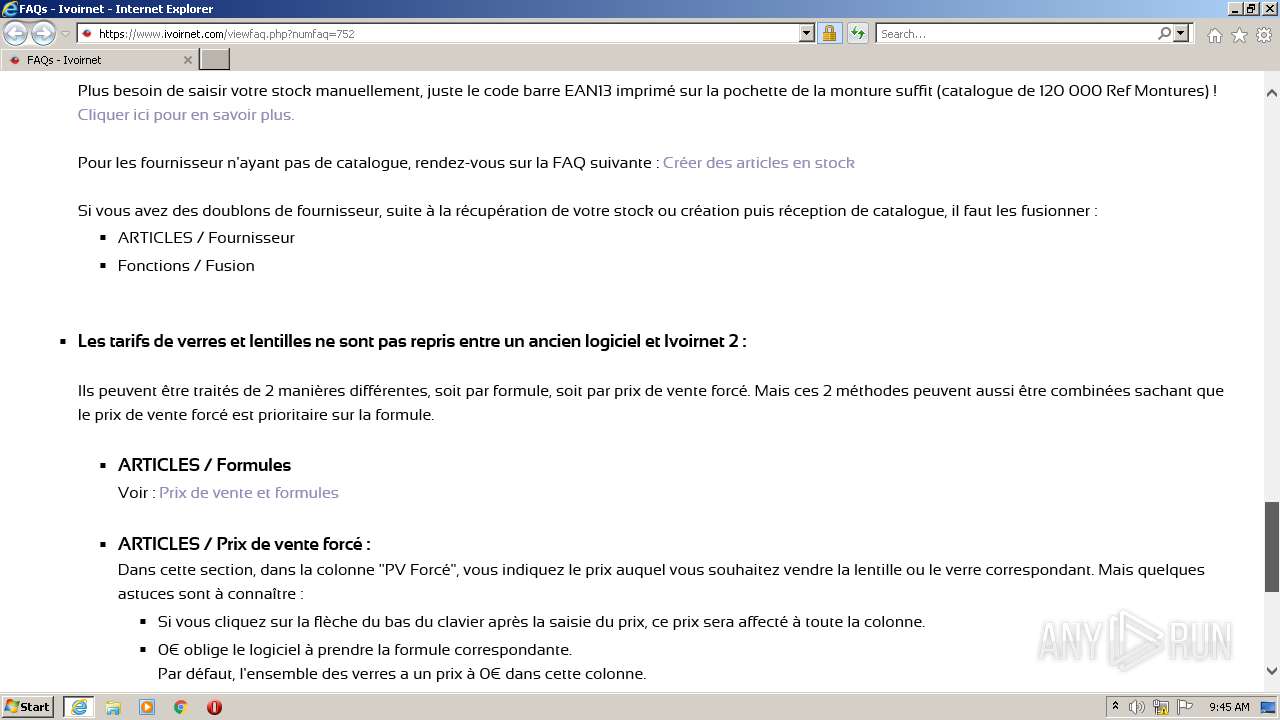
Task: Click the magnifier search icon
Action: (1164, 33)
